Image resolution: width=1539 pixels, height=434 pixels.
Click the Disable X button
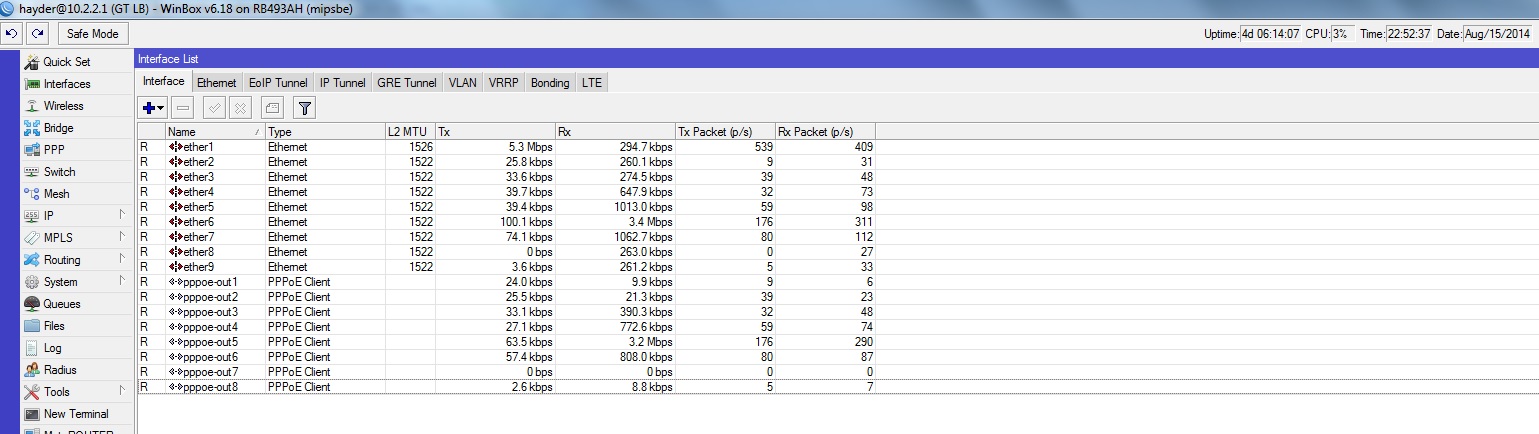[240, 107]
